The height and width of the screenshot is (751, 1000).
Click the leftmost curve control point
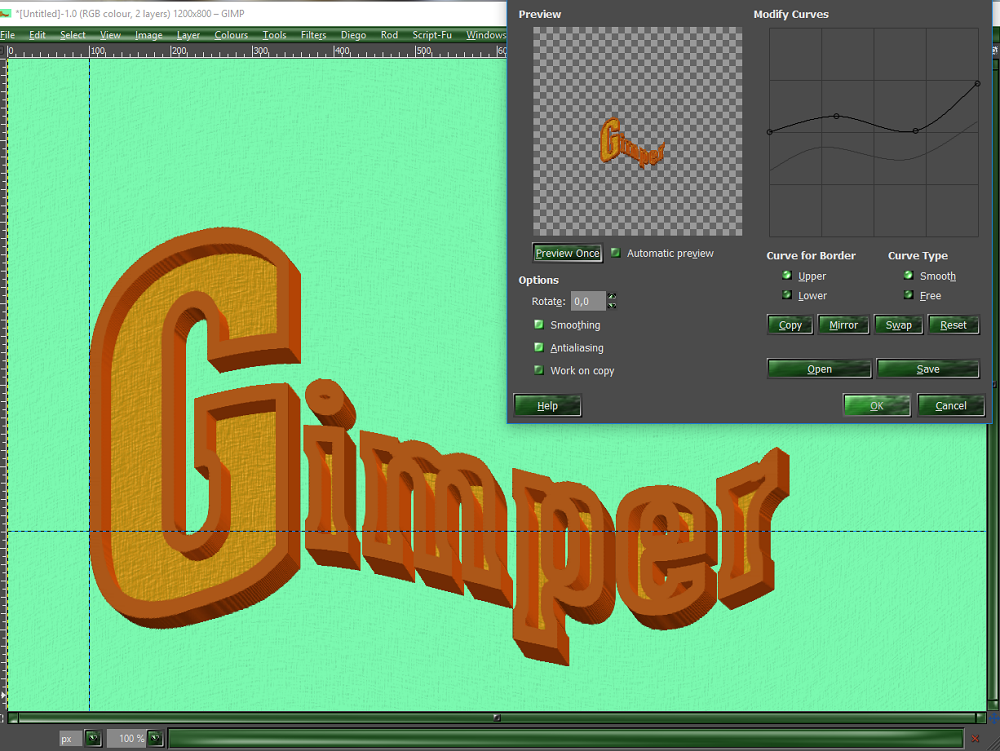pyautogui.click(x=770, y=132)
